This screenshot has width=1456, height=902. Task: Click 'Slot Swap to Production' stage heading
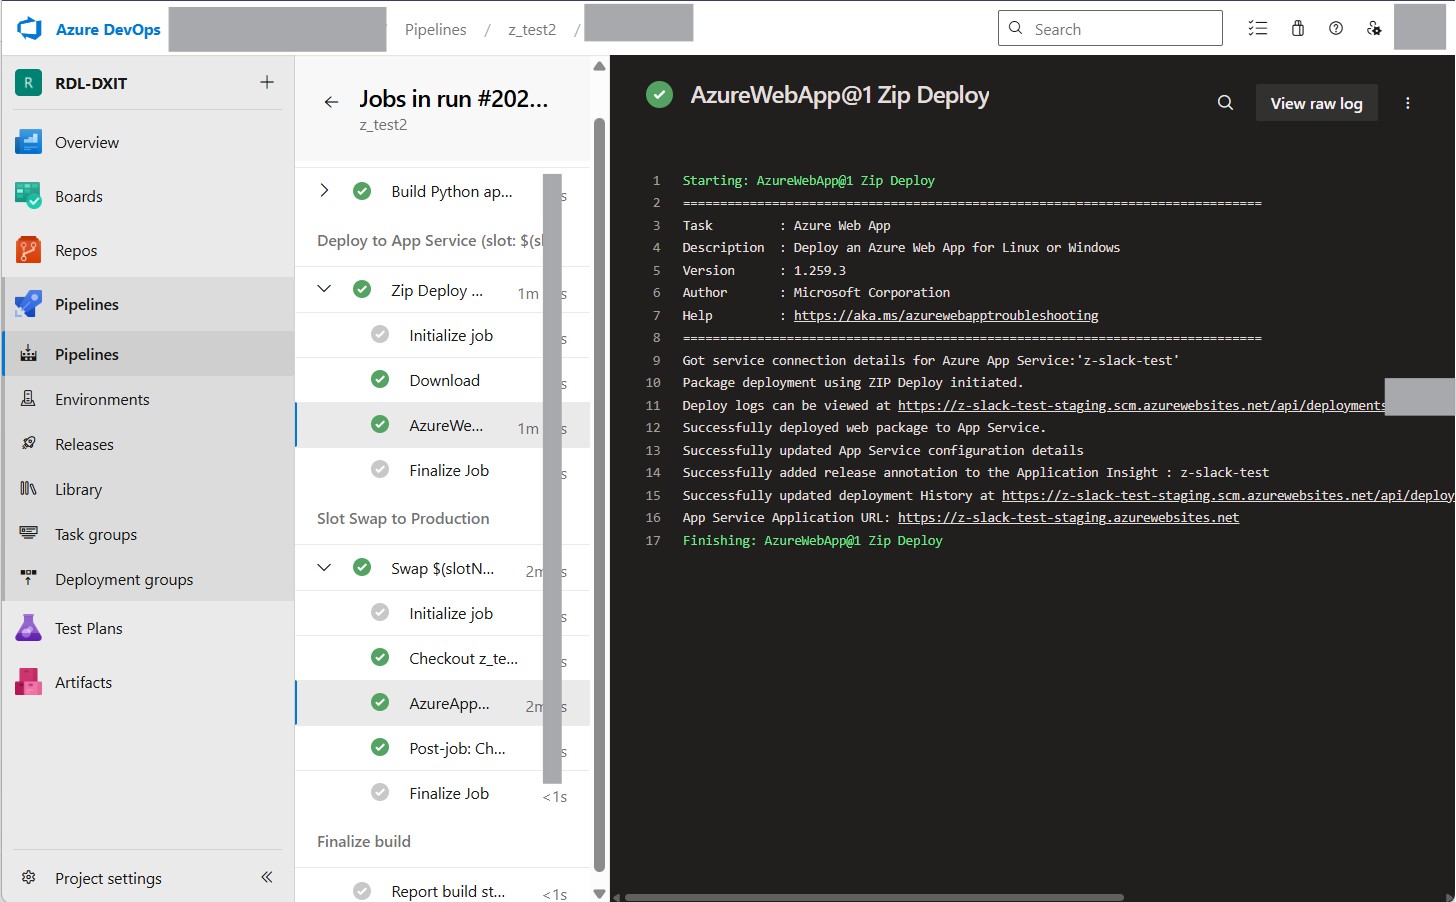click(403, 518)
